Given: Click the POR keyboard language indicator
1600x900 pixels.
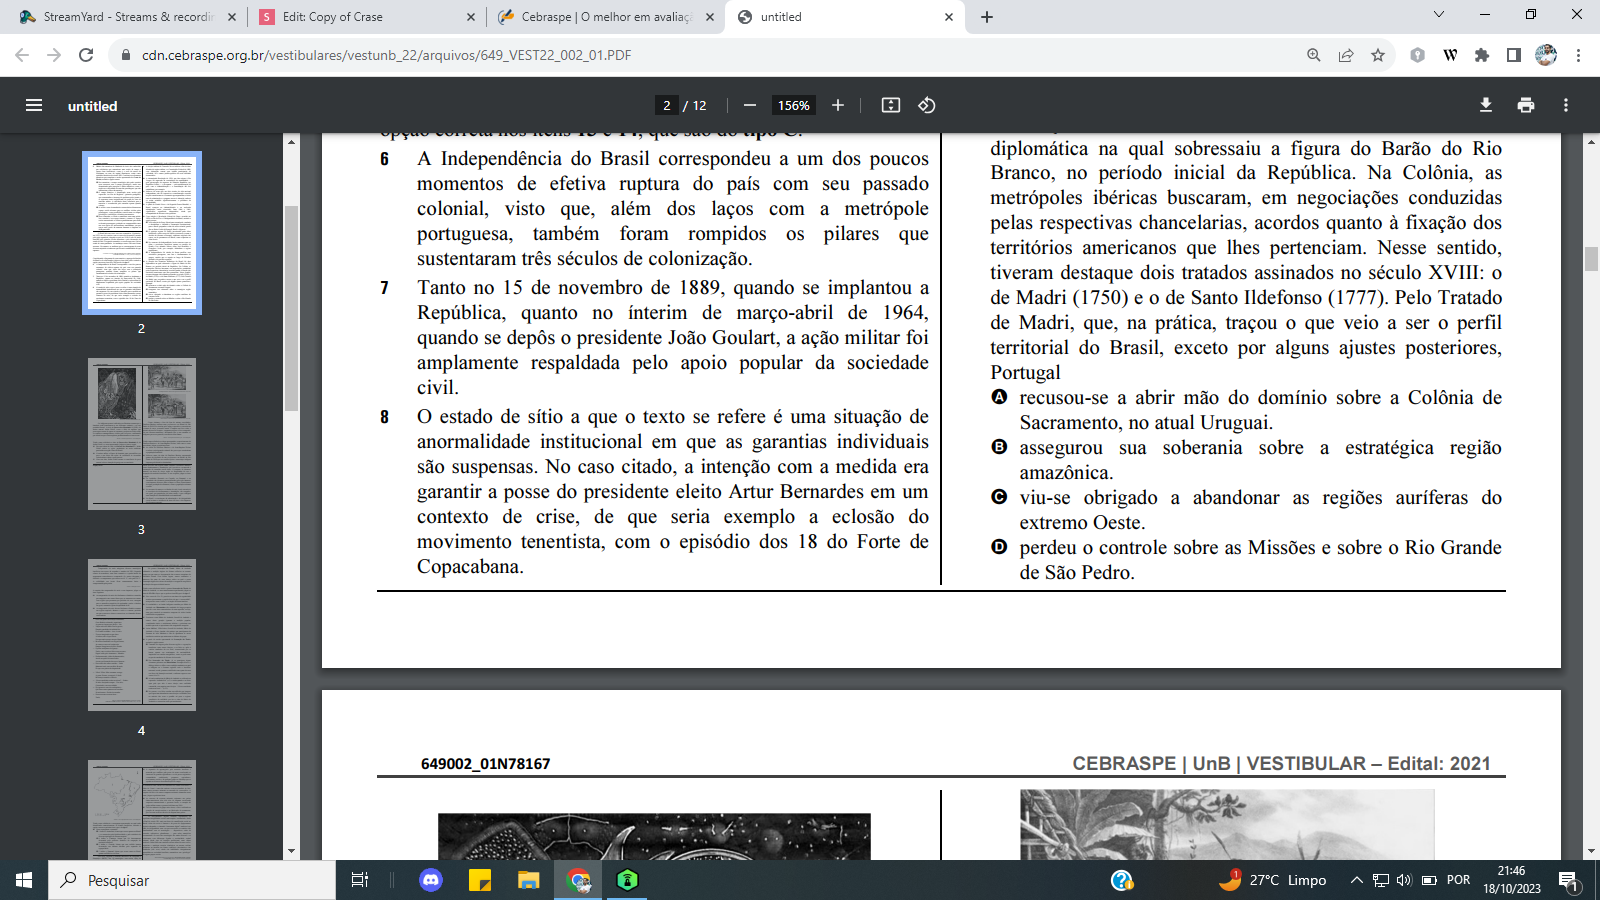Looking at the screenshot, I should click(x=1459, y=880).
